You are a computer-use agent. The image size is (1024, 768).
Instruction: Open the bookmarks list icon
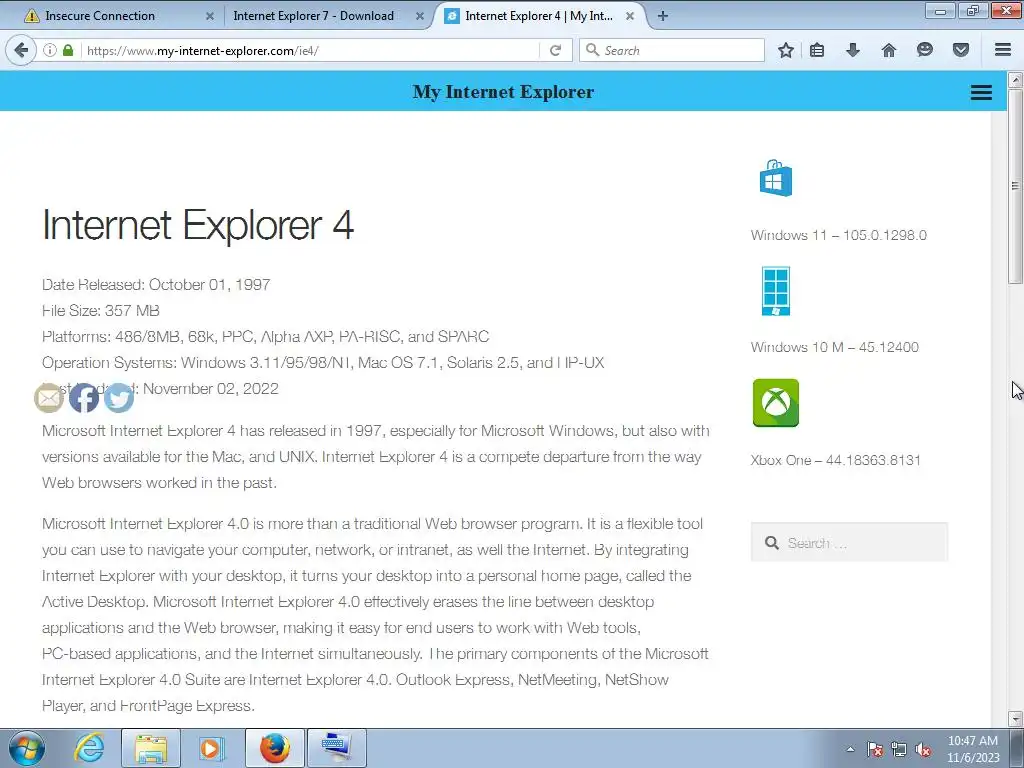pos(817,50)
